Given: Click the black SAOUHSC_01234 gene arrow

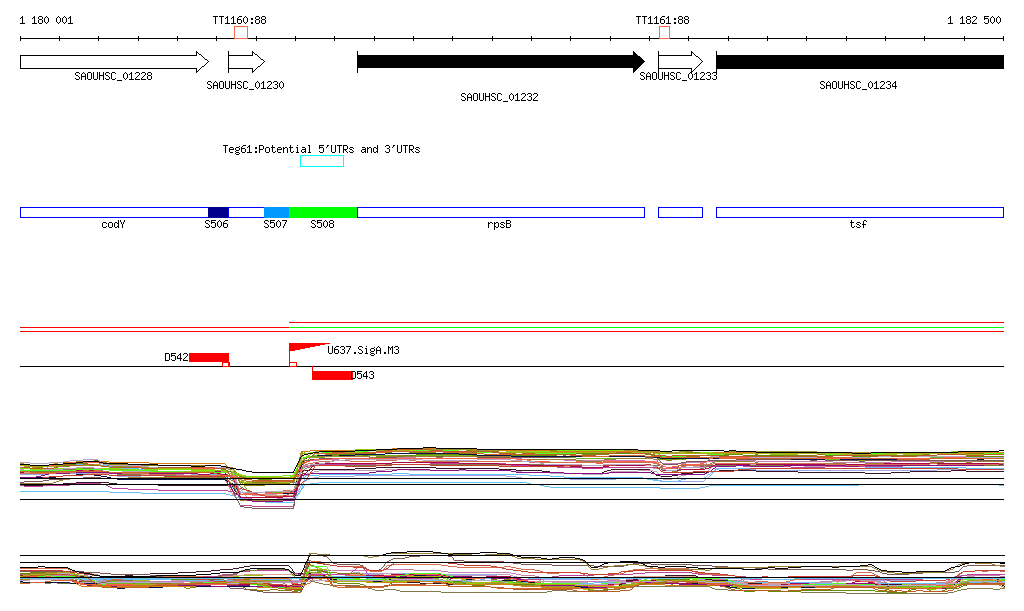Looking at the screenshot, I should tap(859, 62).
